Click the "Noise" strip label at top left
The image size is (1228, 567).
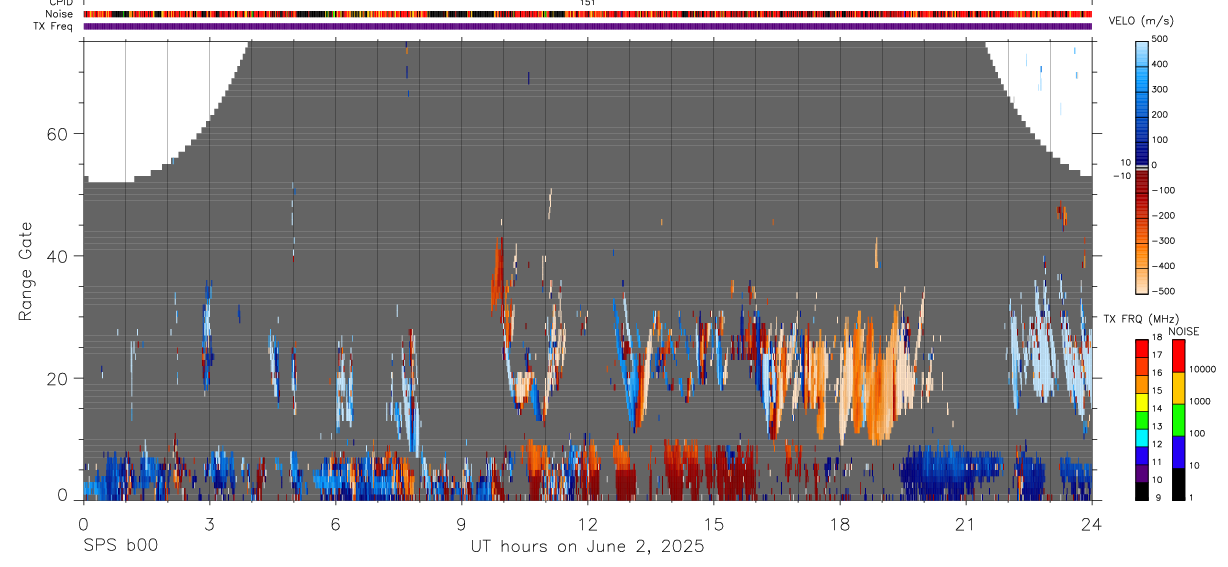60,14
